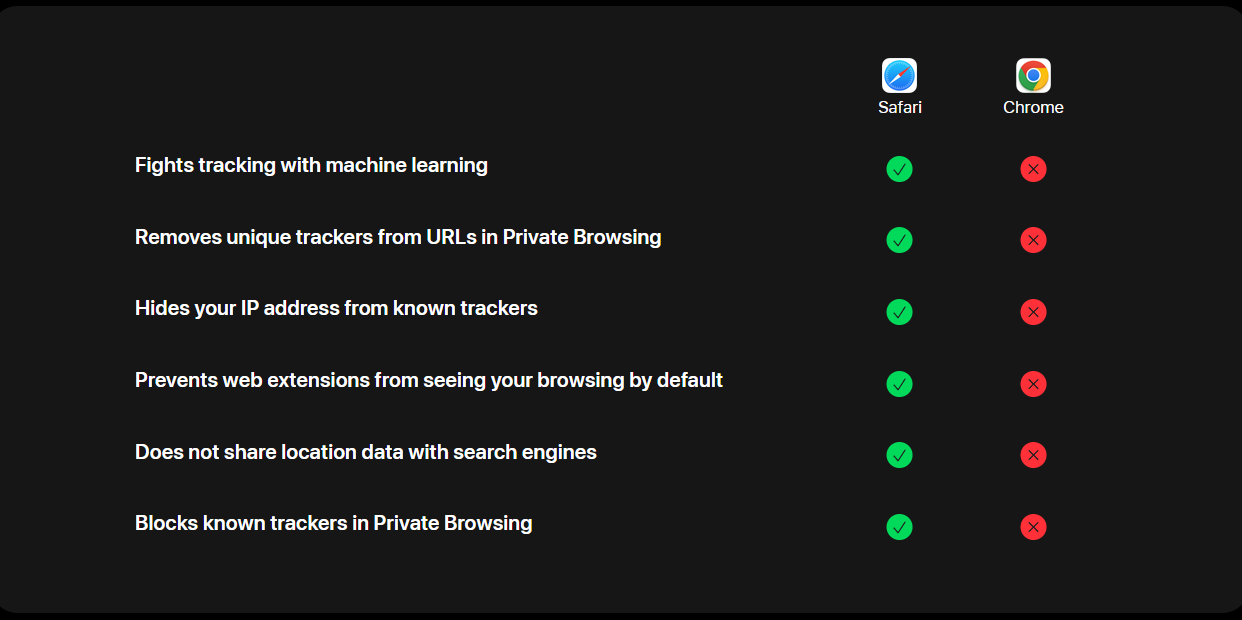This screenshot has height=620, width=1242.
Task: Click Safari checkmark for hiding IP address
Action: click(x=899, y=312)
